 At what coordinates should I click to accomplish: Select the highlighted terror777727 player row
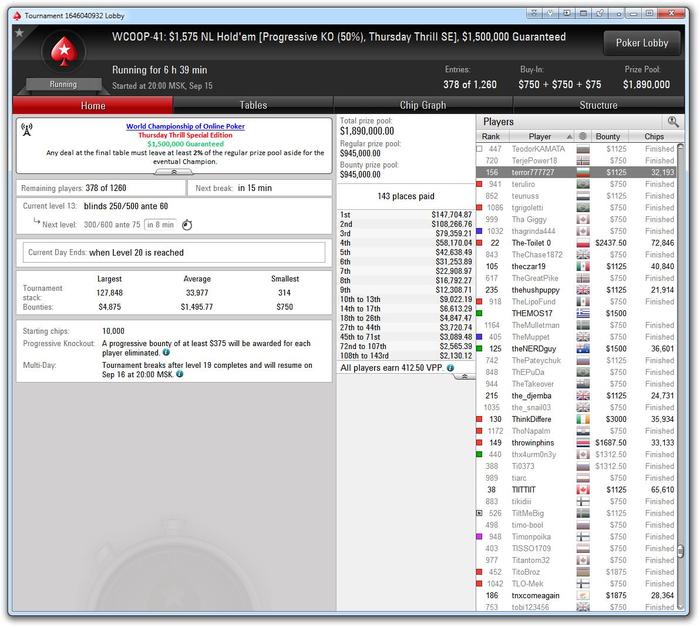click(576, 172)
